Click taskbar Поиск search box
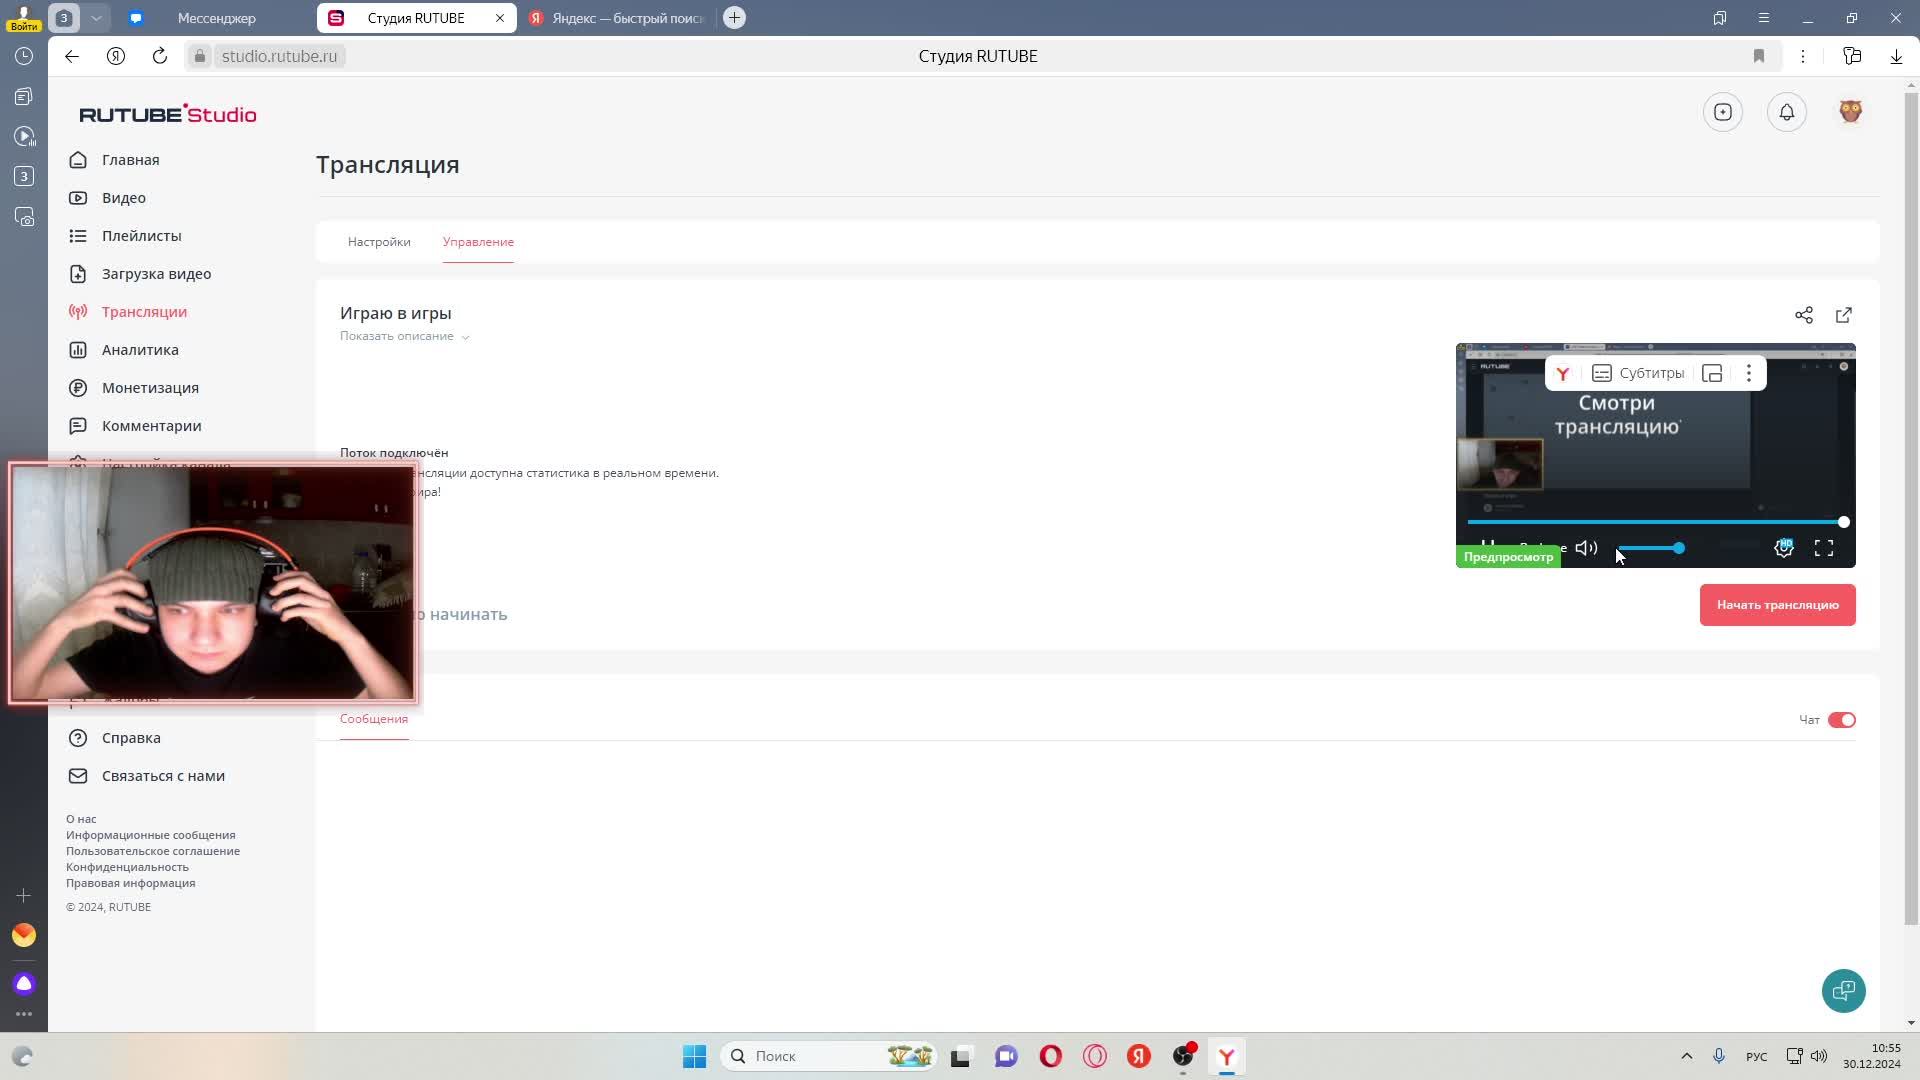Screen dimensions: 1920x1080 pos(828,1056)
